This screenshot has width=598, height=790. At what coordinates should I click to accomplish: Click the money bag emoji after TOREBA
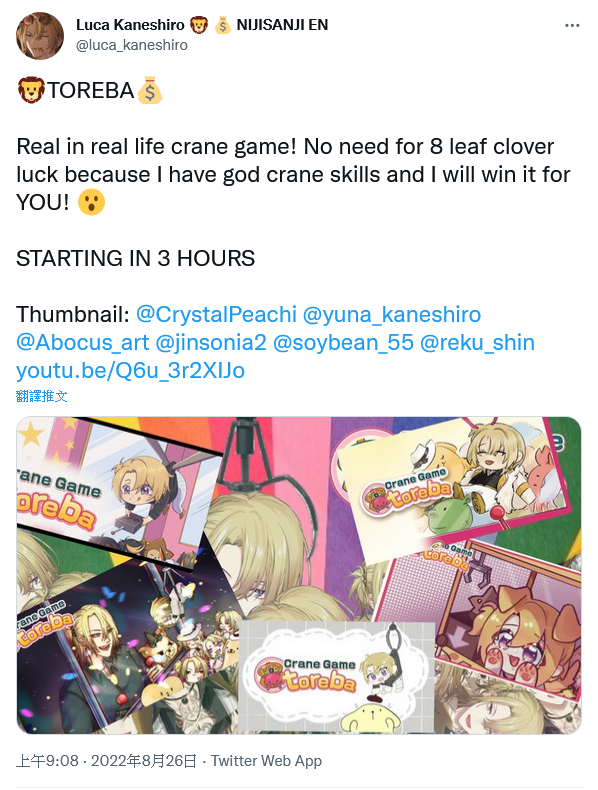pos(150,91)
